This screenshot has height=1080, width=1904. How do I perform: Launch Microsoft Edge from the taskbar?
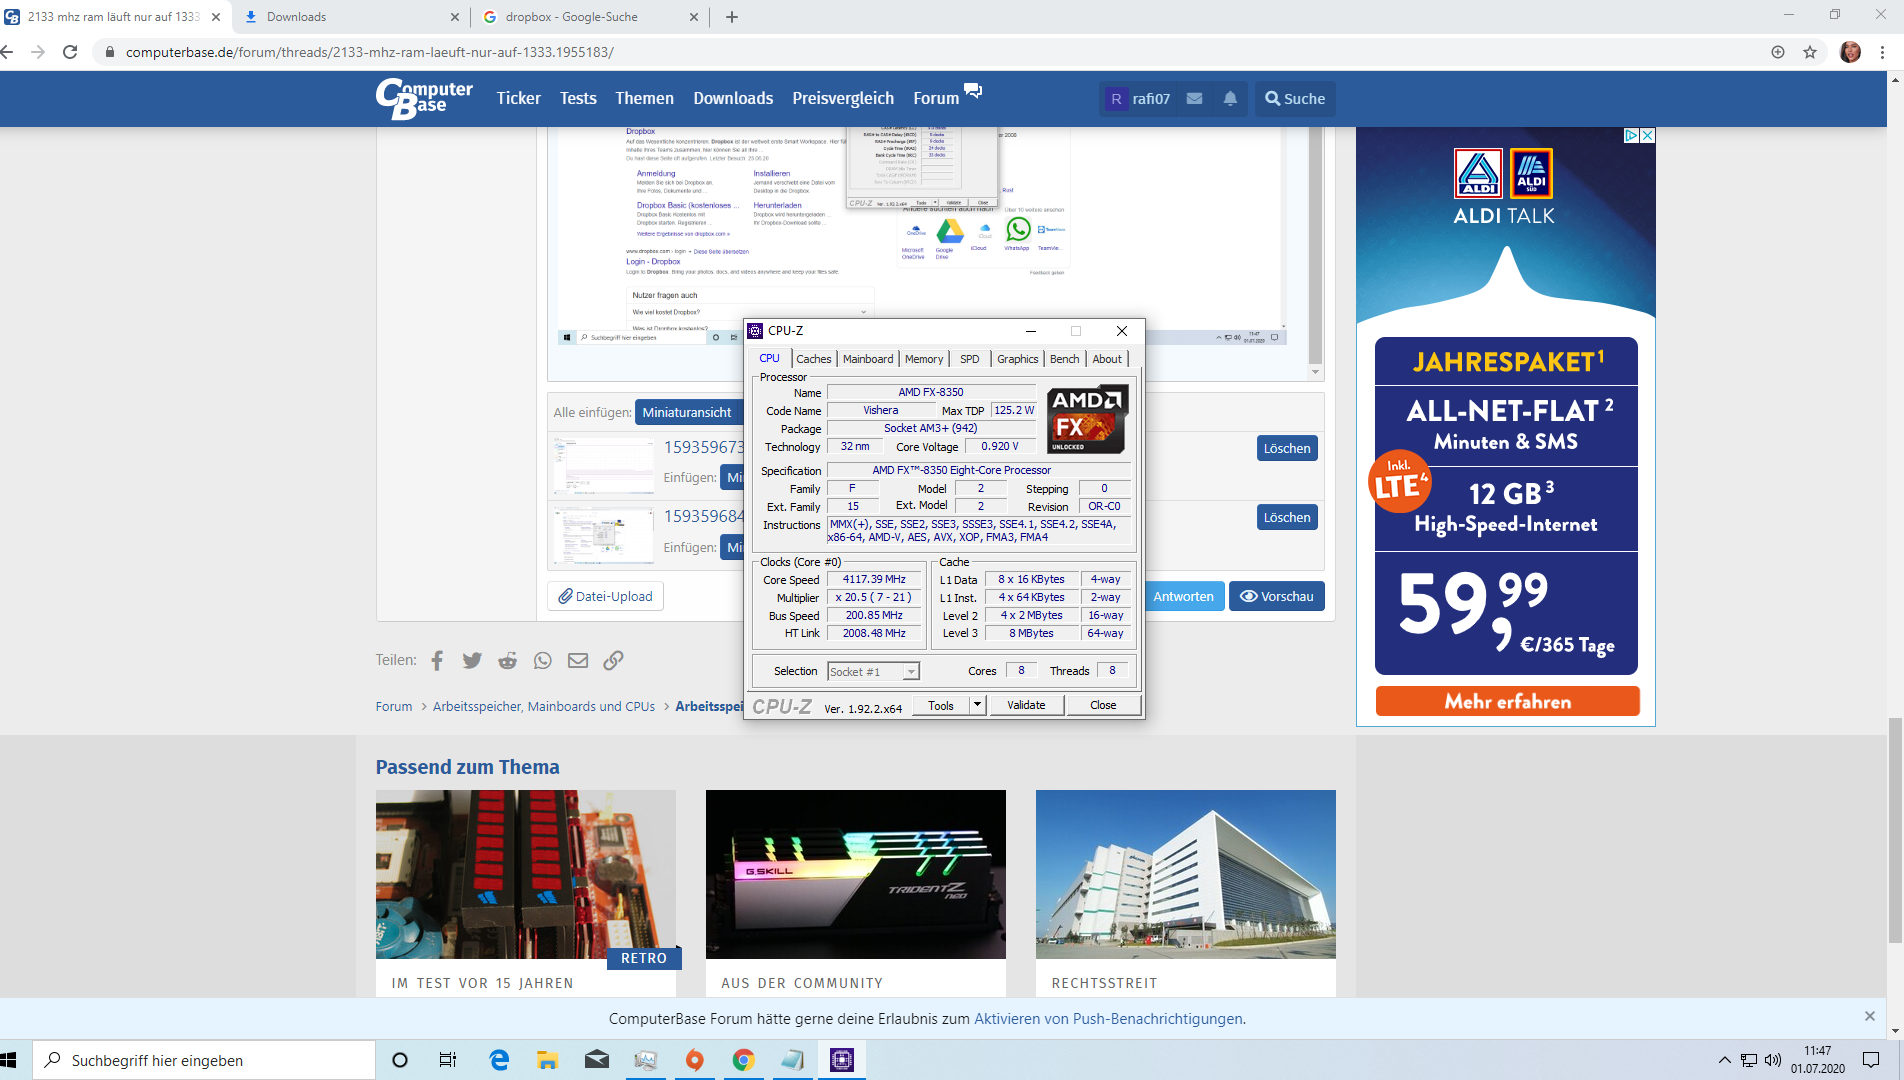(499, 1060)
